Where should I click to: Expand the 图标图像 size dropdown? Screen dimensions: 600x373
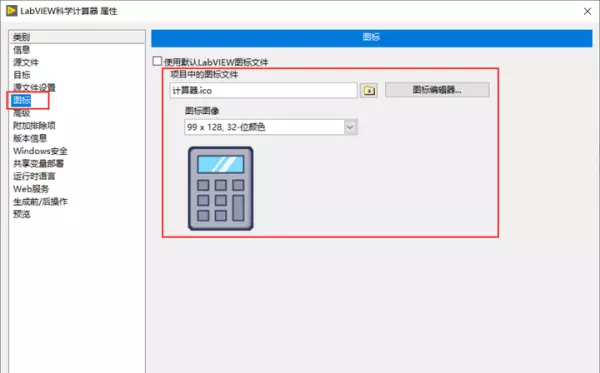(350, 127)
